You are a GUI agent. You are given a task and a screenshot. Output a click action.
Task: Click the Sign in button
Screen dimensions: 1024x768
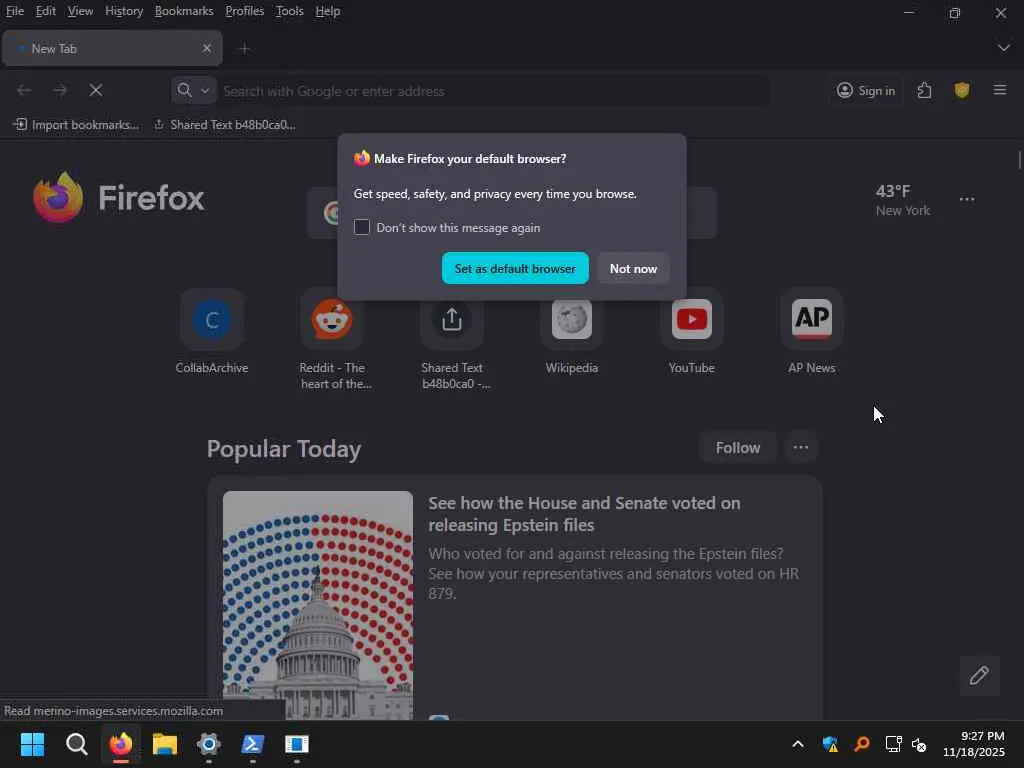pos(867,91)
